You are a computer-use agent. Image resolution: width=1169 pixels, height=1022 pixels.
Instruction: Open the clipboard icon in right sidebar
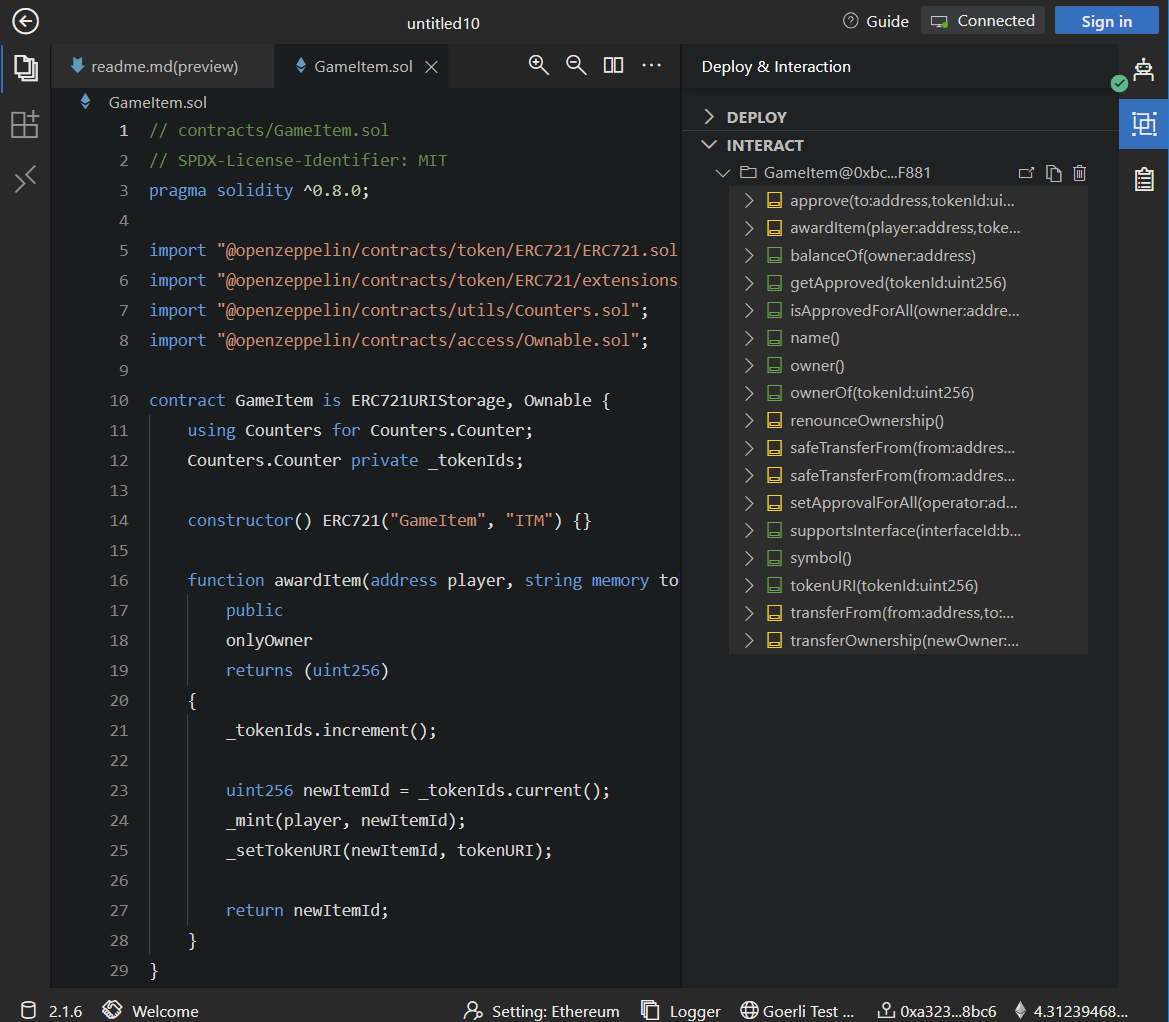1144,179
